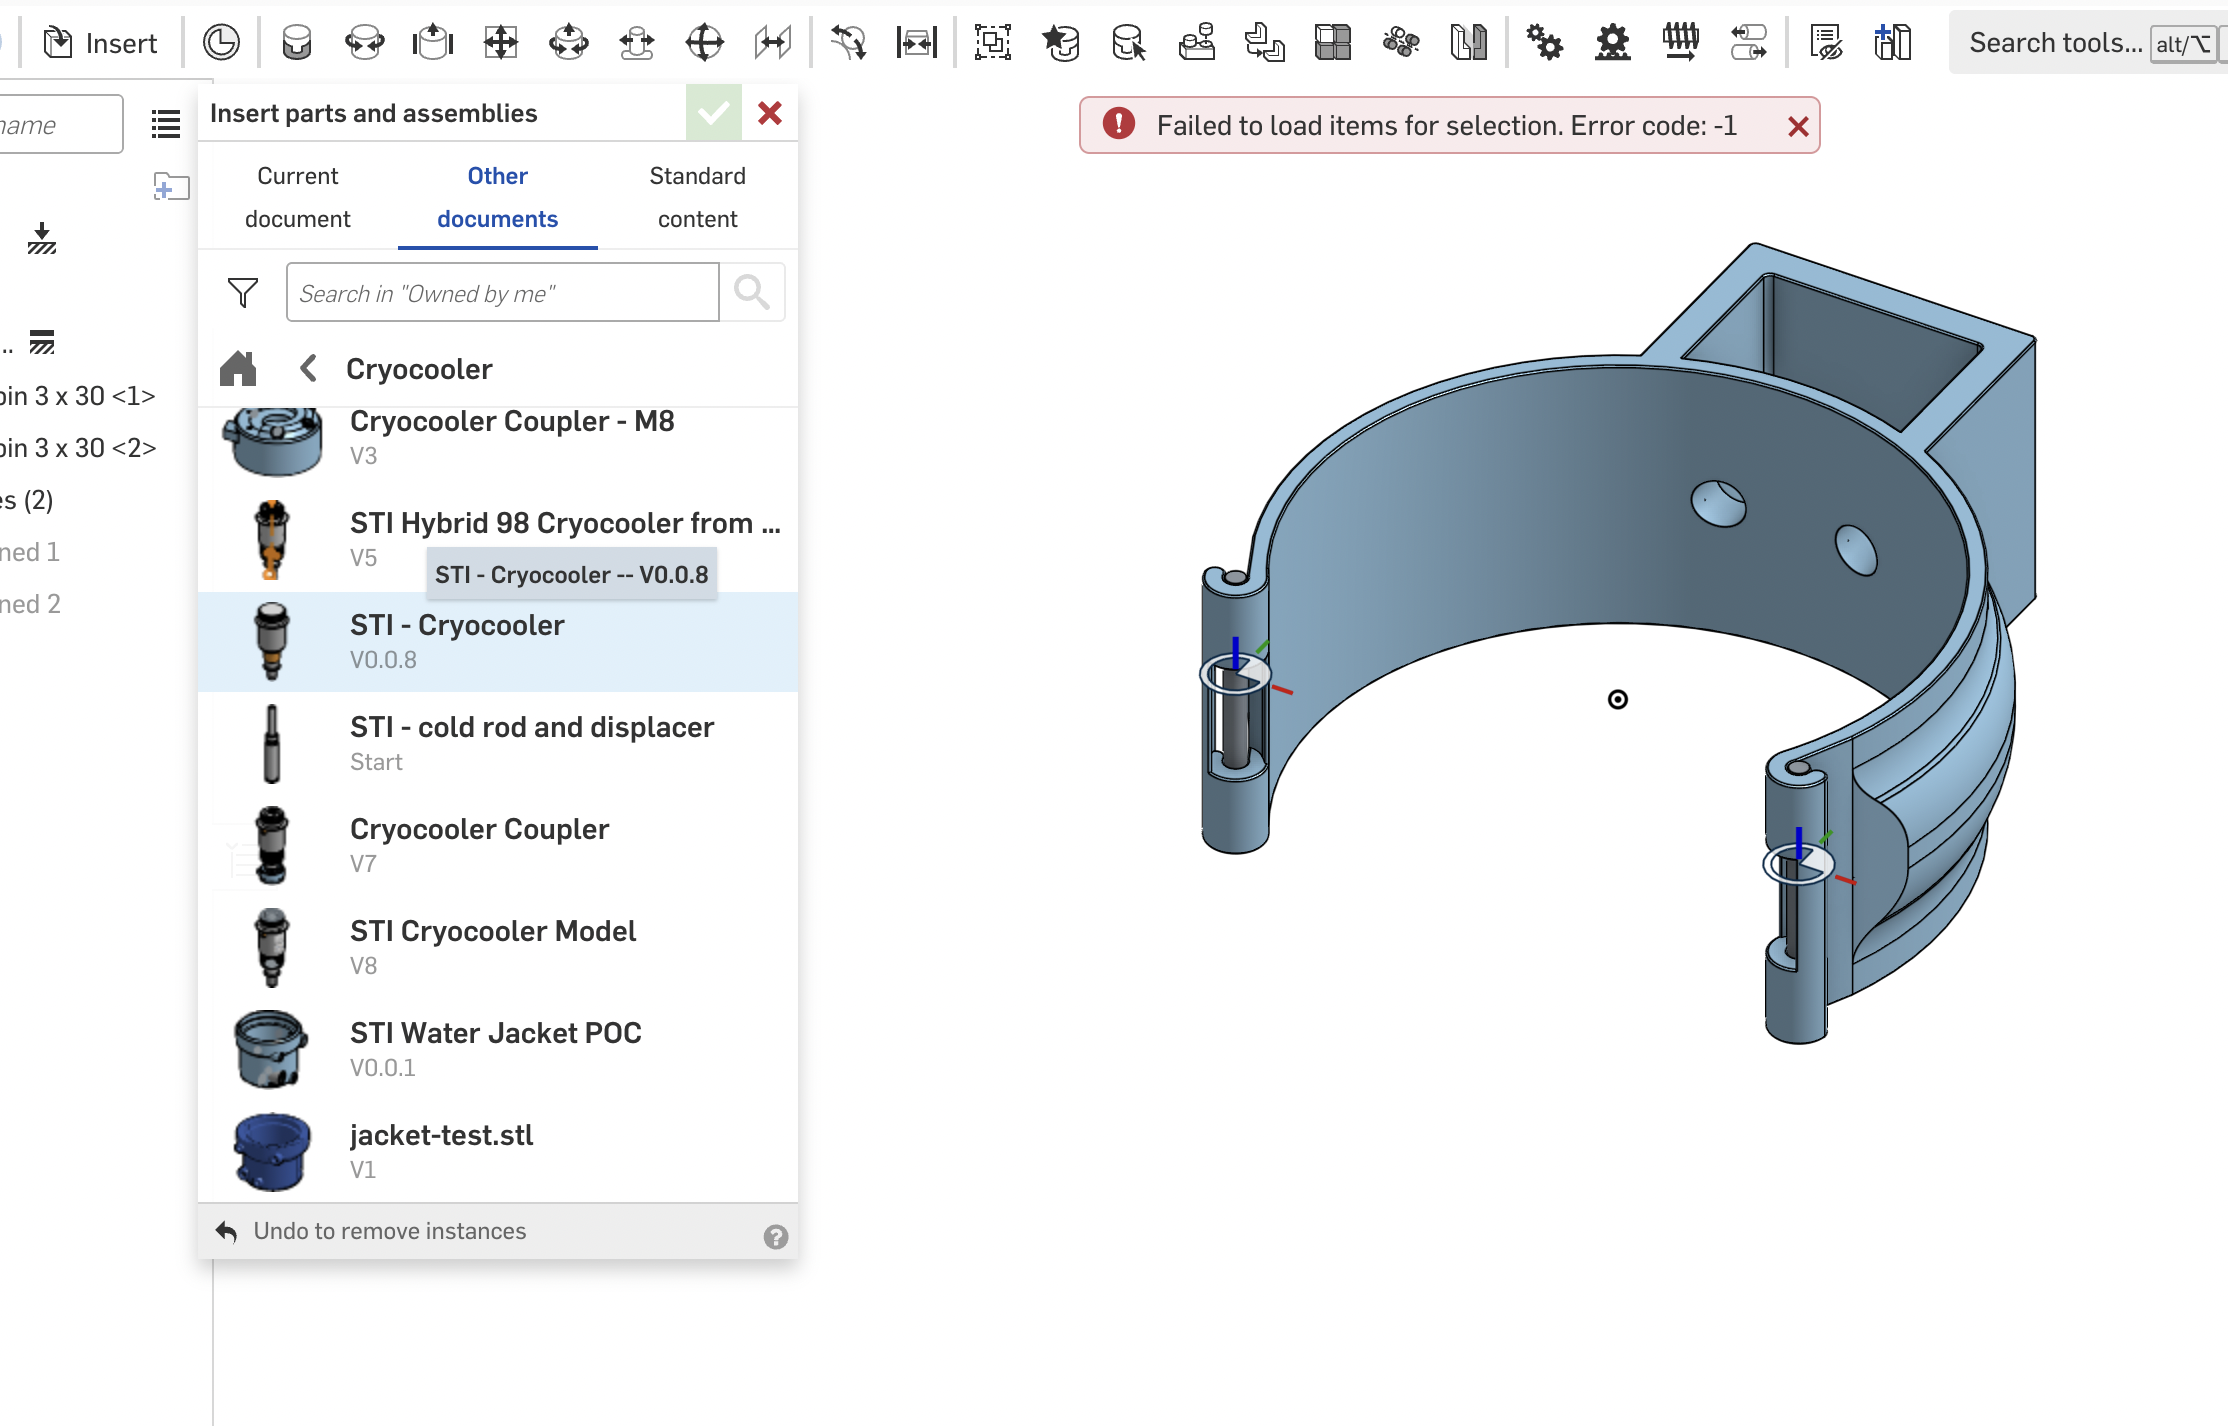Image resolution: width=2228 pixels, height=1426 pixels.
Task: Click the Search in Owned by me field
Action: click(503, 292)
